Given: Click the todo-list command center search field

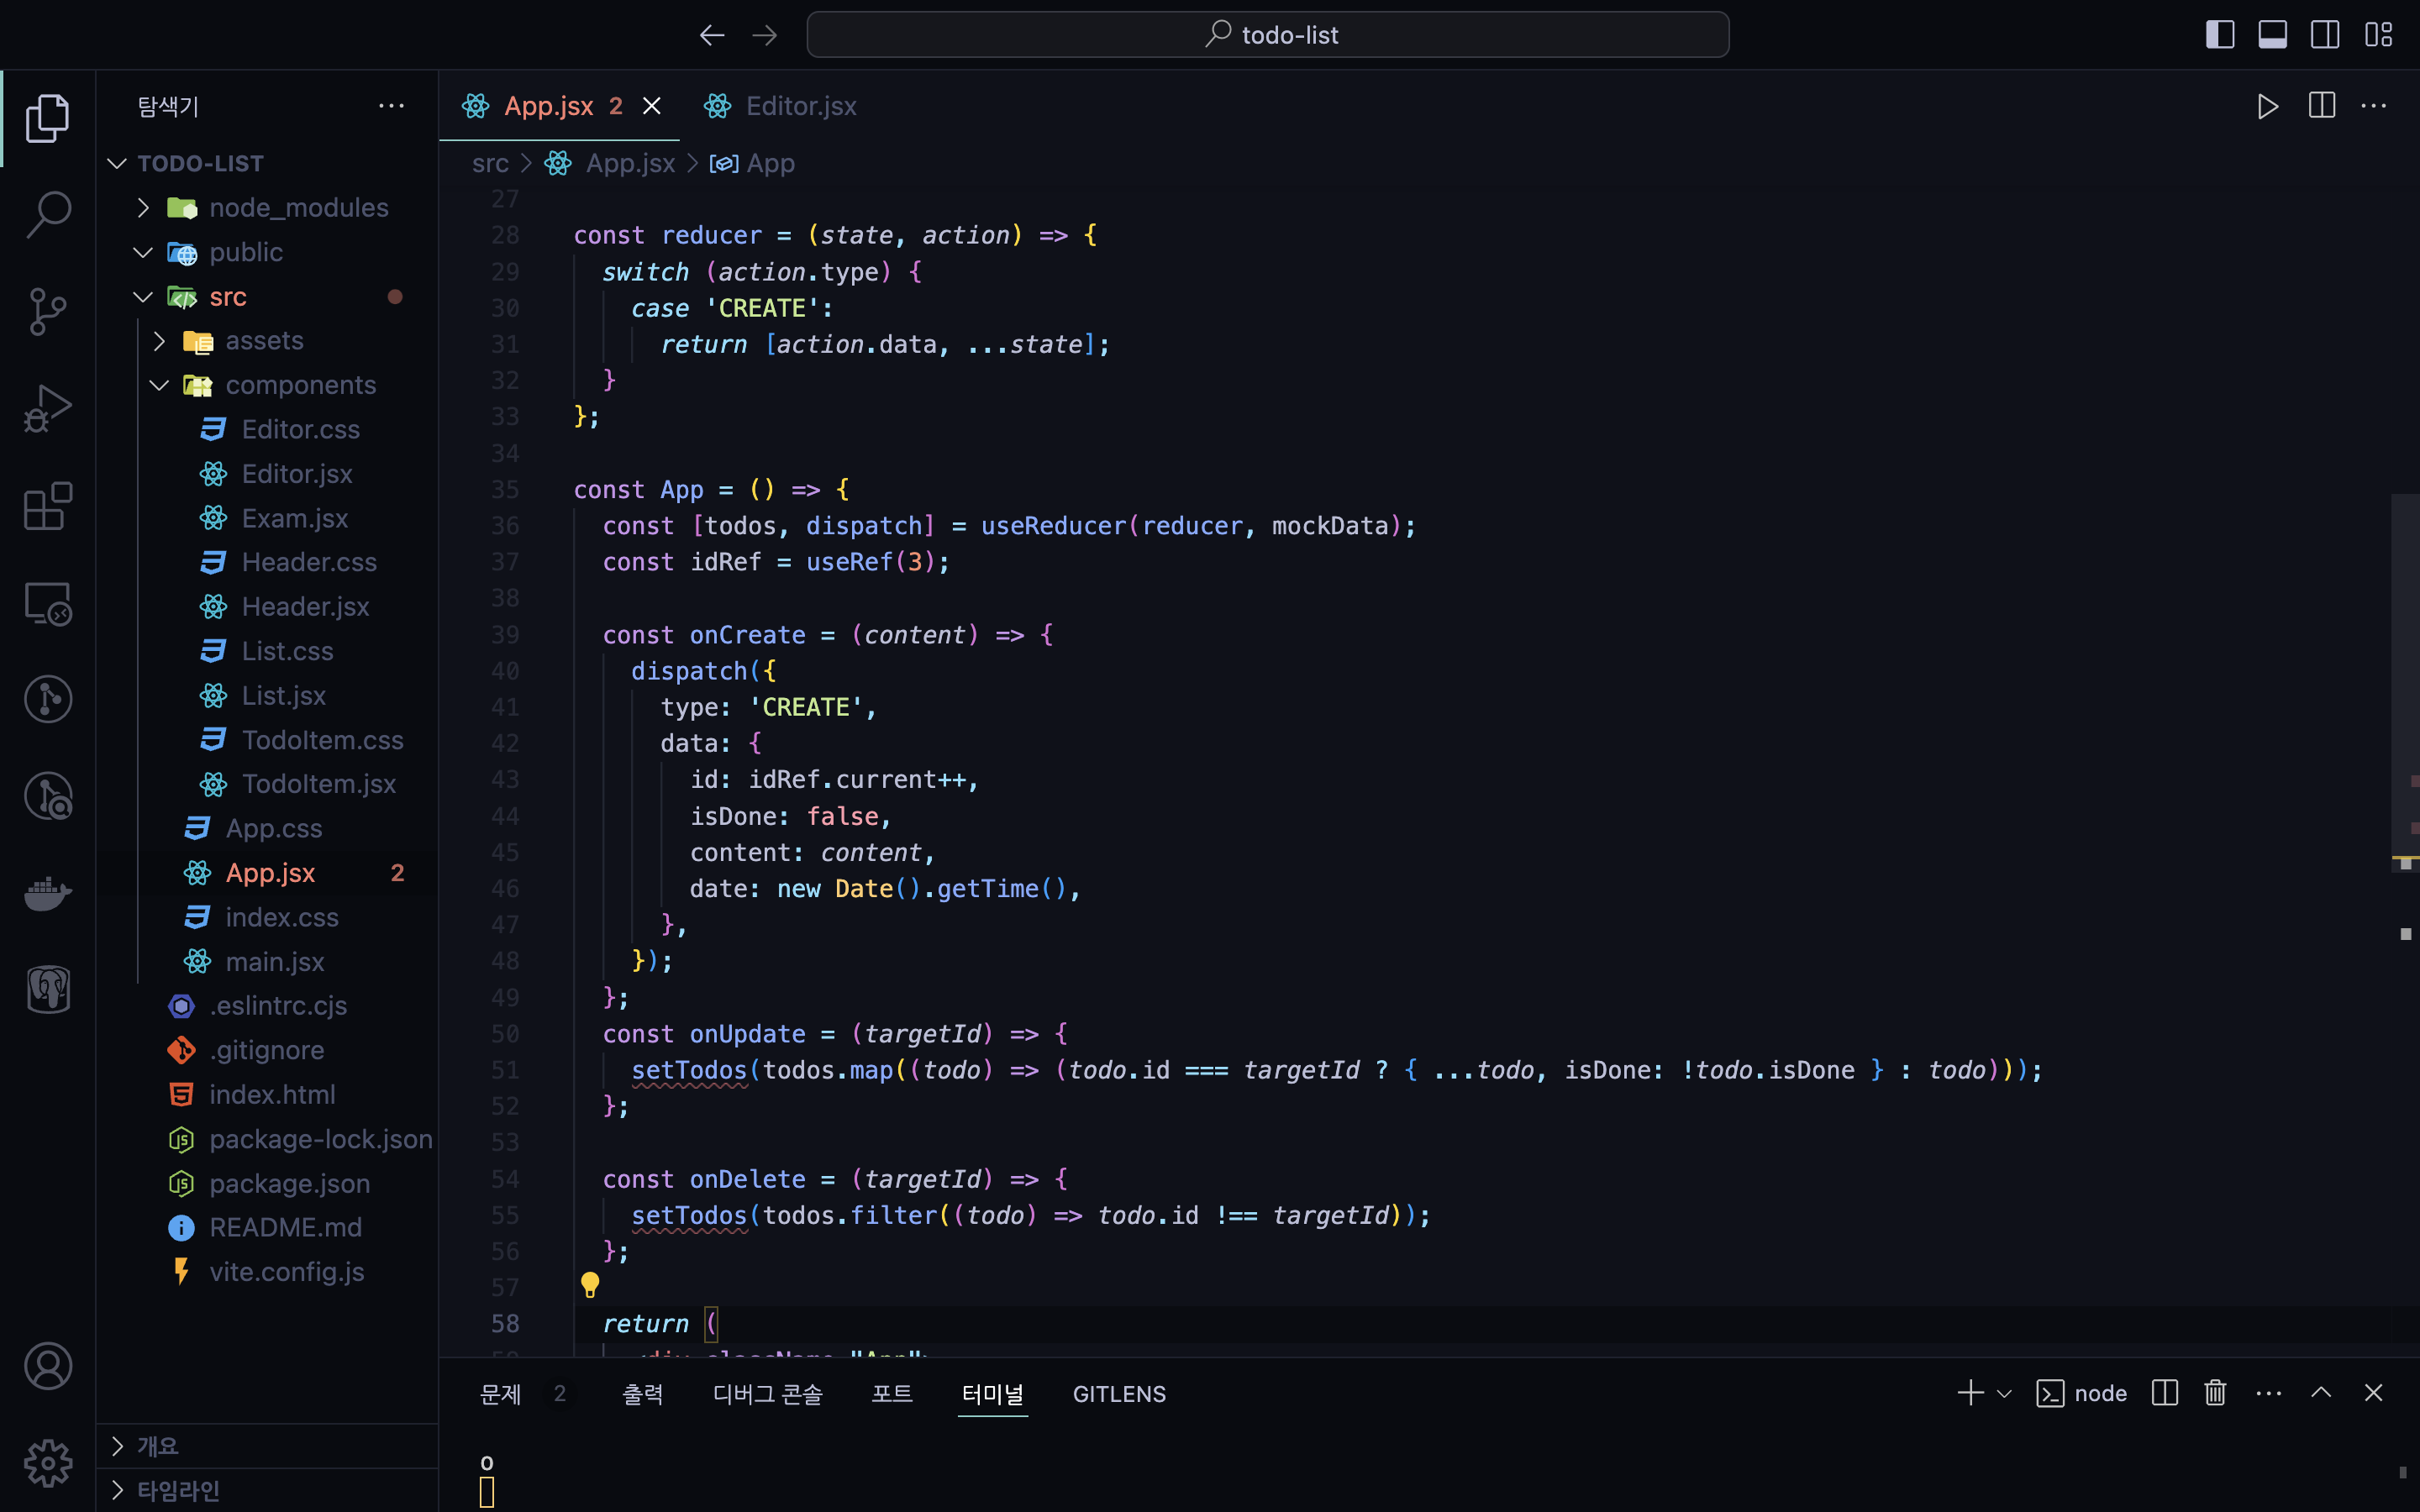Looking at the screenshot, I should [1267, 35].
